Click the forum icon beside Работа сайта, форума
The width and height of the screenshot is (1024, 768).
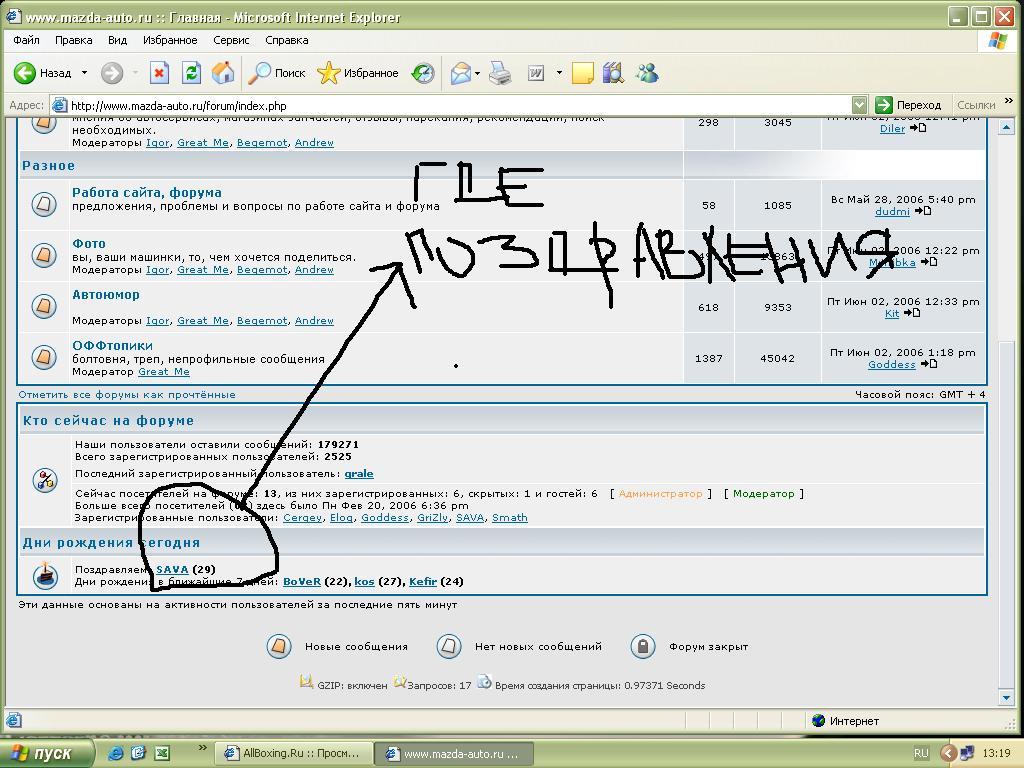click(44, 204)
